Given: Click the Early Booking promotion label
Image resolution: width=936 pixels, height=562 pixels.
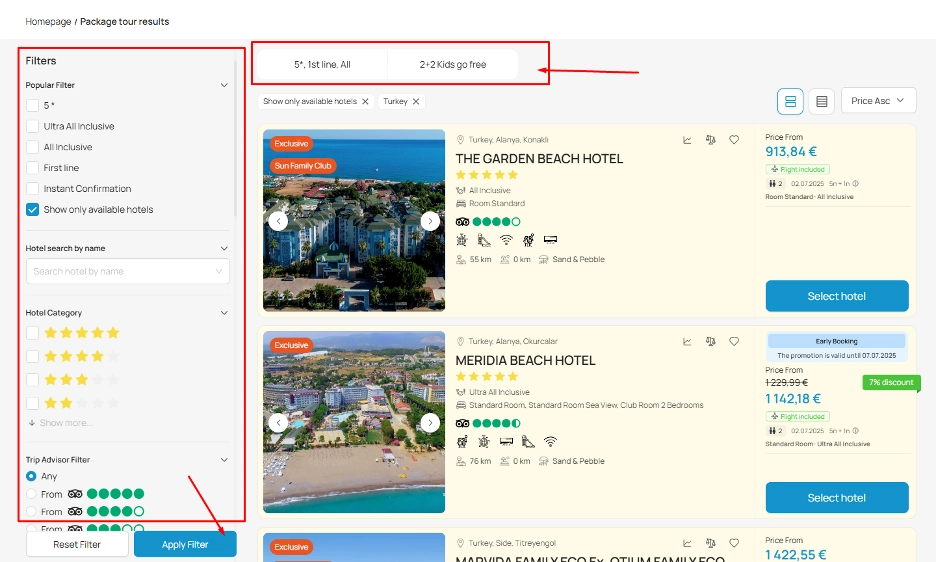Looking at the screenshot, I should (836, 341).
